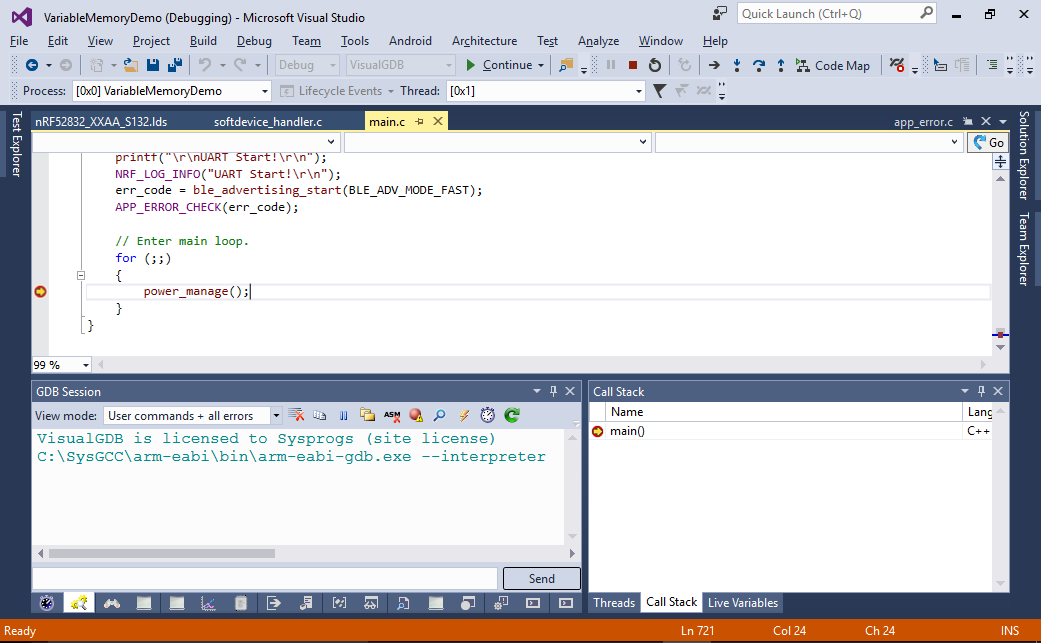Click the lightning bolt icon in GDB Session
The width and height of the screenshot is (1041, 643).
pyautogui.click(x=464, y=415)
